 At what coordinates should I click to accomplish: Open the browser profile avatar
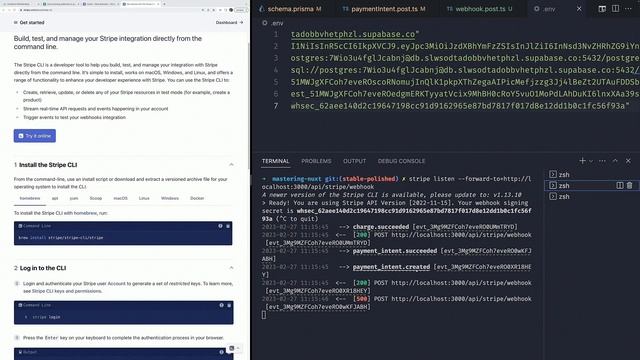coord(231,10)
